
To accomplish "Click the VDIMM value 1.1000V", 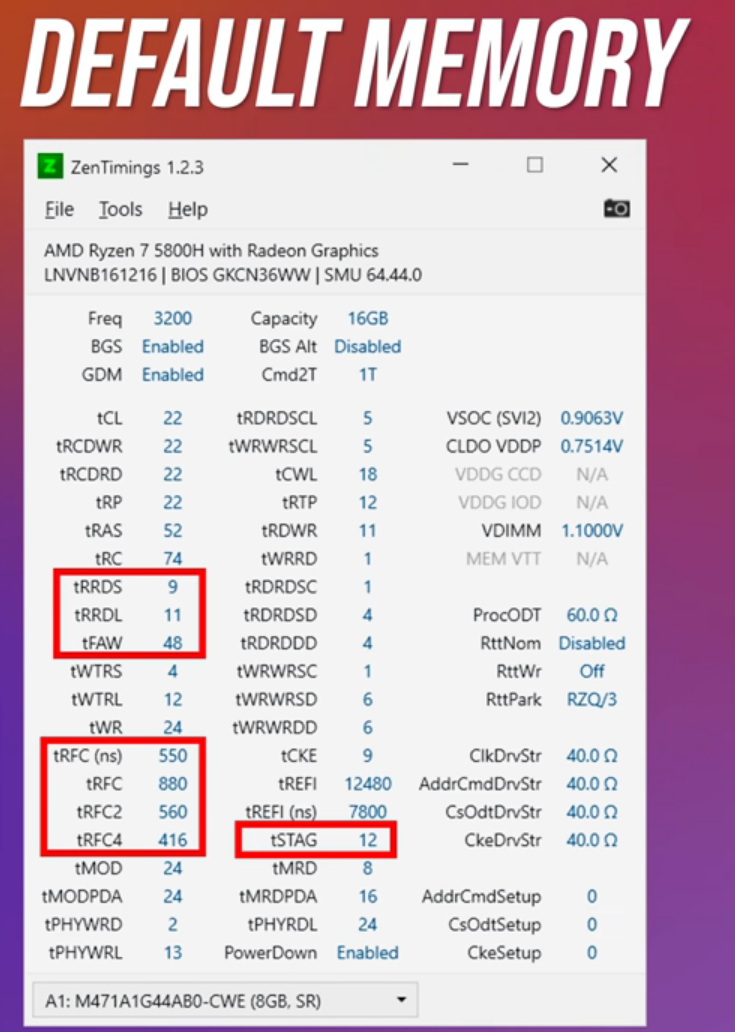I will tap(592, 531).
